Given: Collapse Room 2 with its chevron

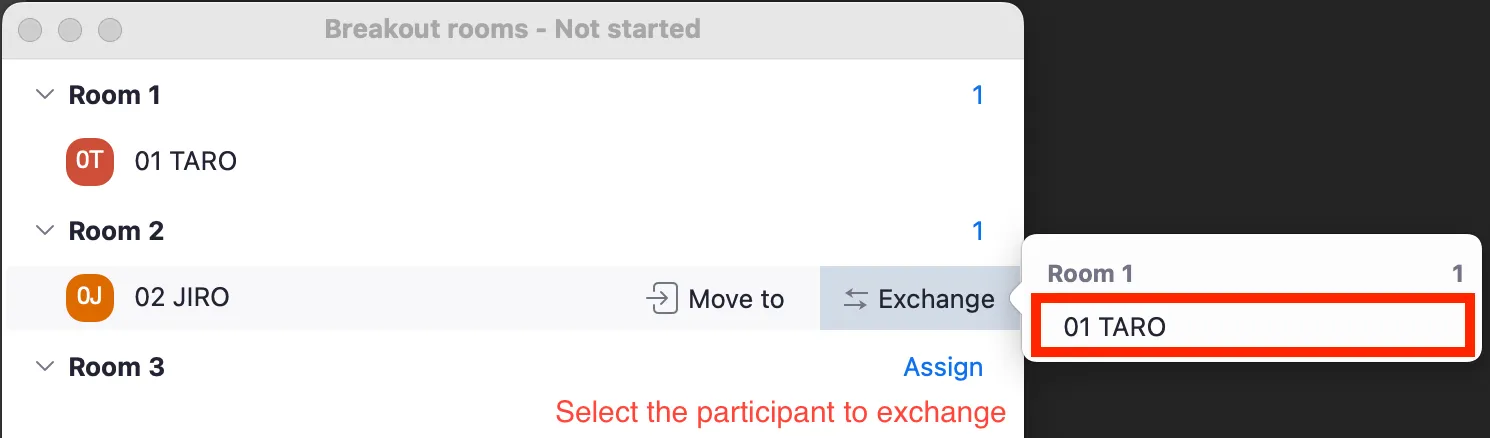Looking at the screenshot, I should point(44,231).
